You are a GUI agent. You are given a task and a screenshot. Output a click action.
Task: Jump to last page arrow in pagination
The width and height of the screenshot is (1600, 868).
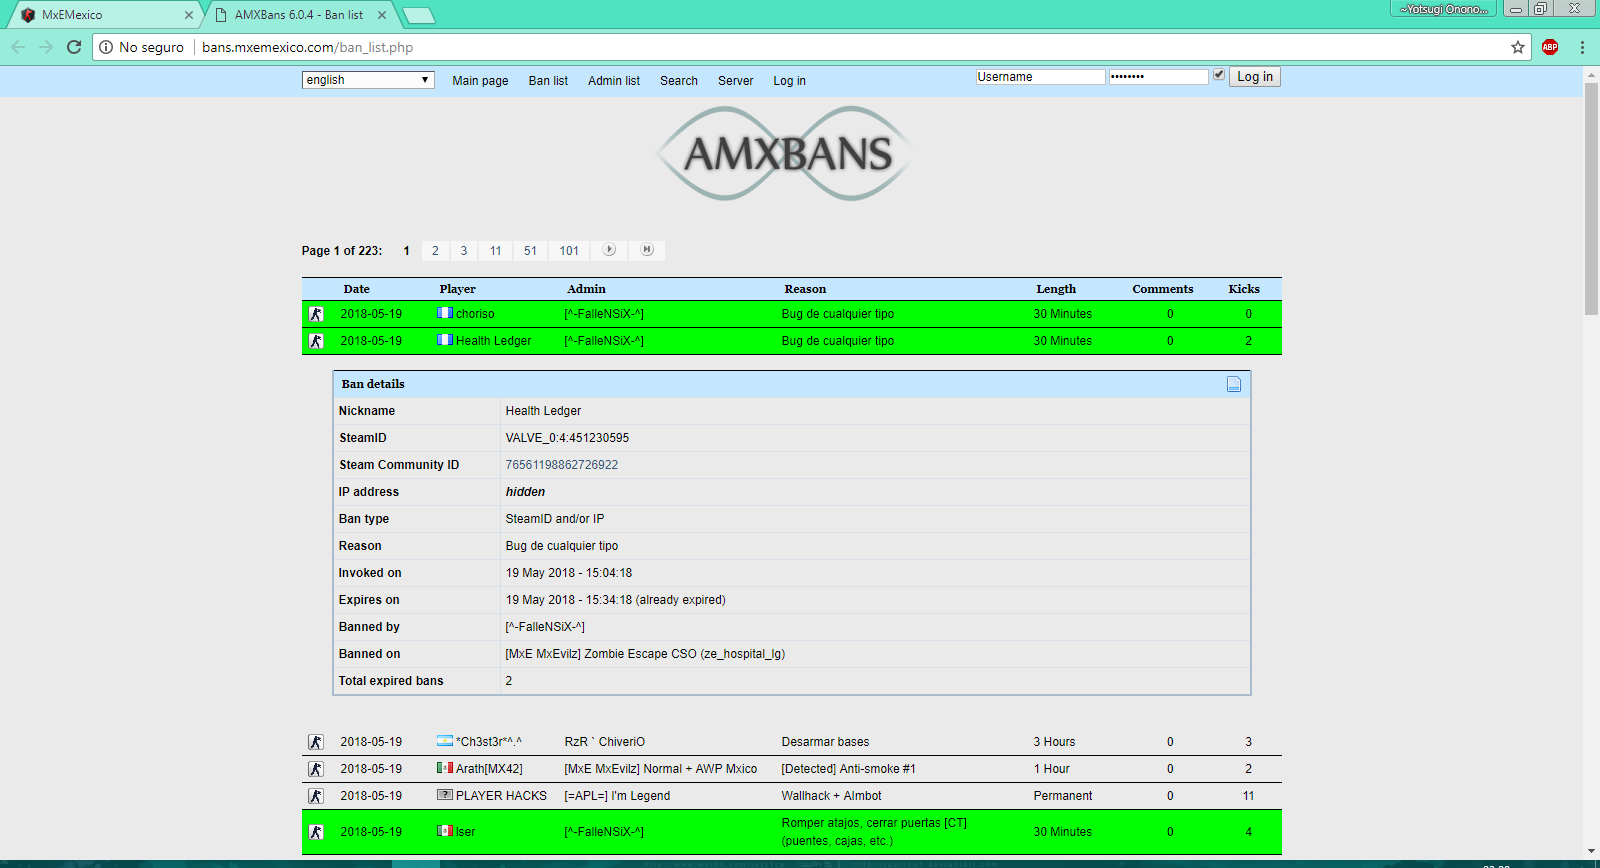pos(647,250)
